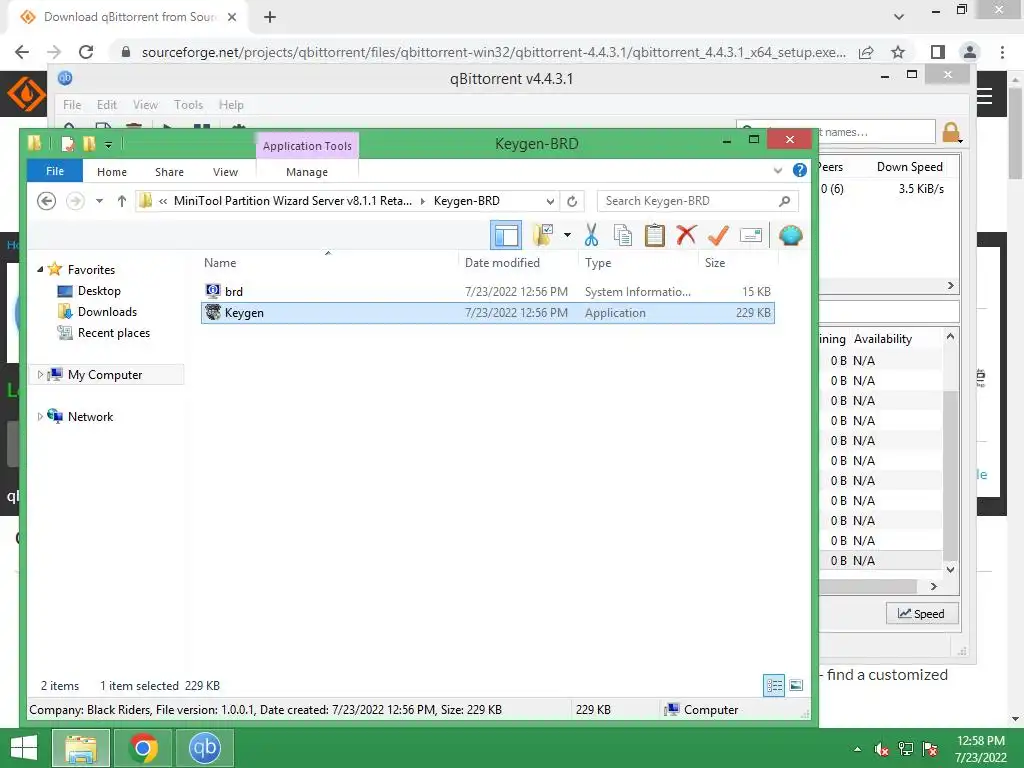Open the Share ribbon tab
This screenshot has width=1024, height=768.
[x=169, y=172]
